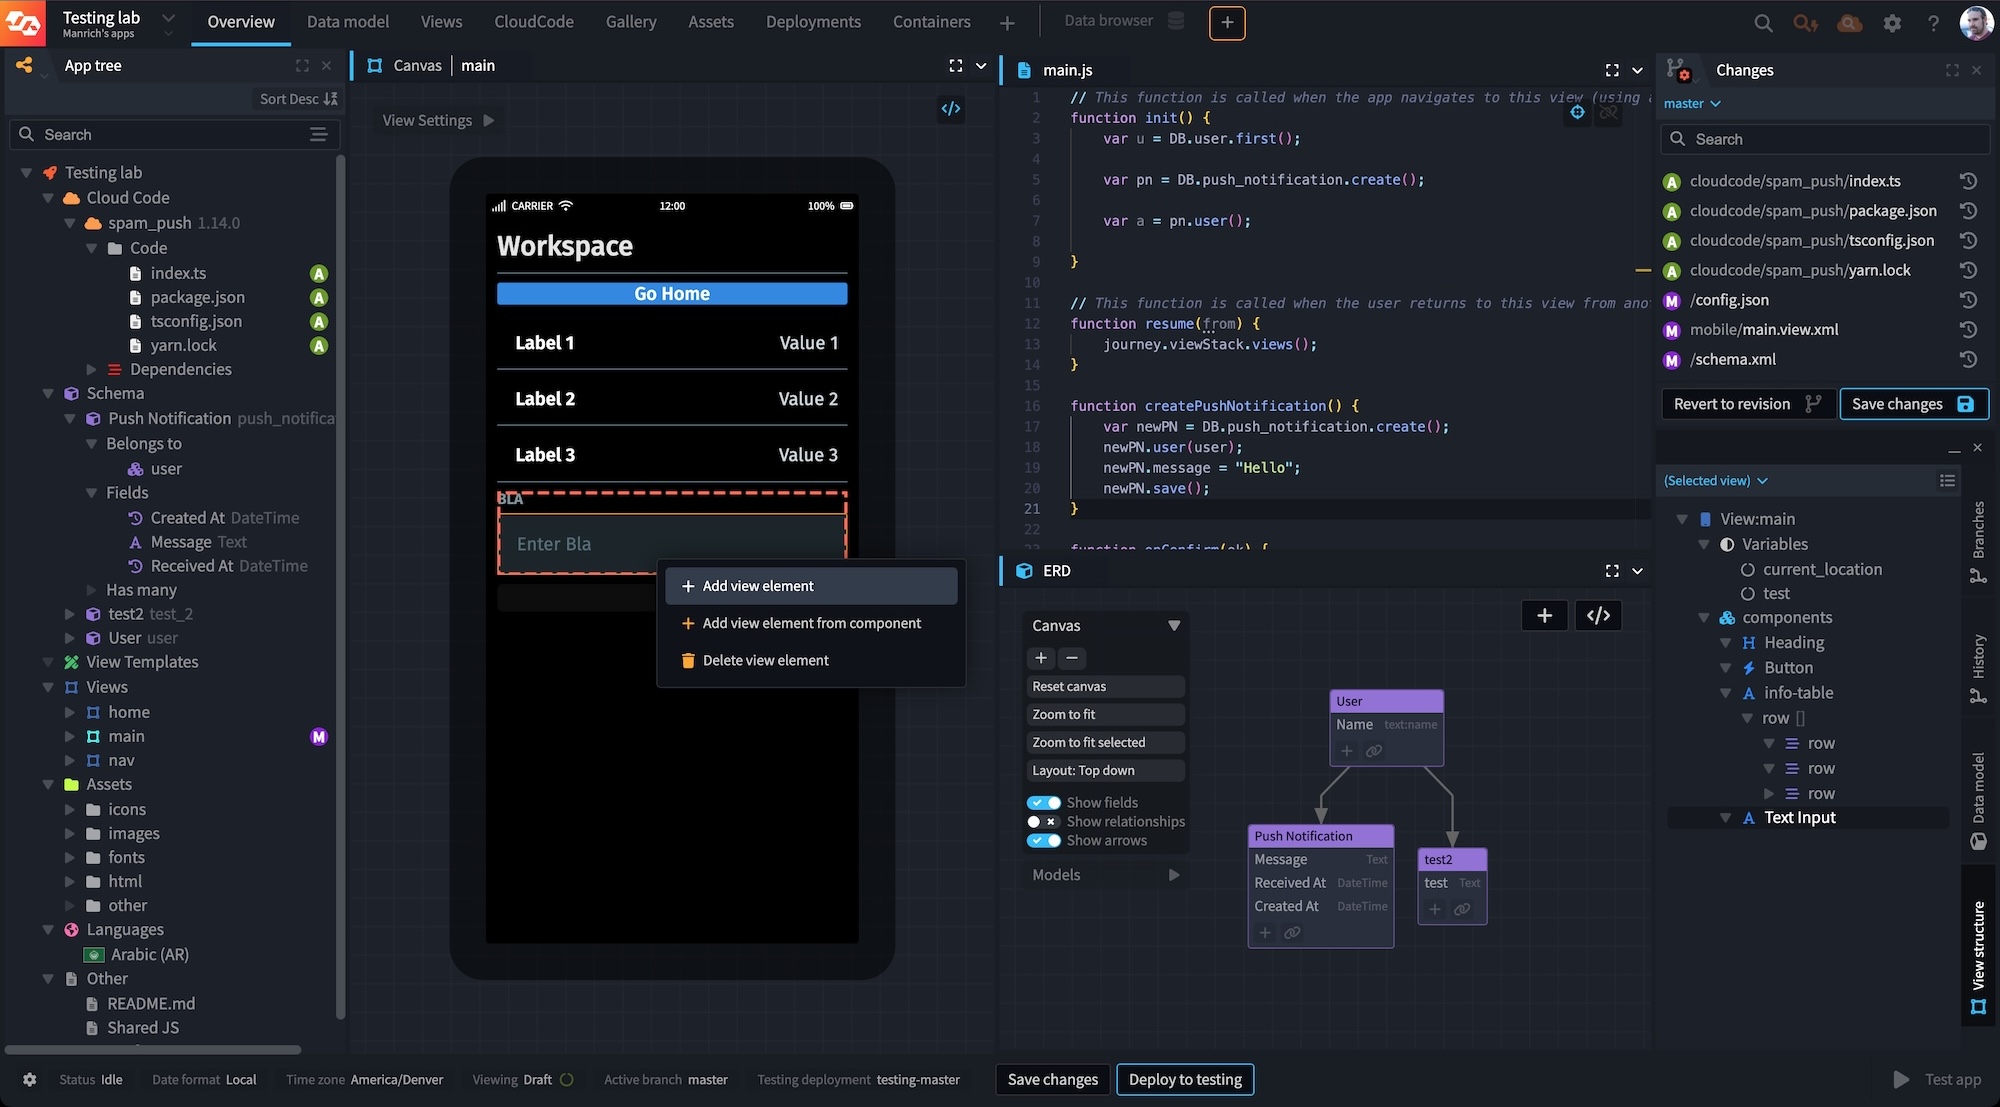
Task: Maximize the Canvas panel
Action: 955,66
